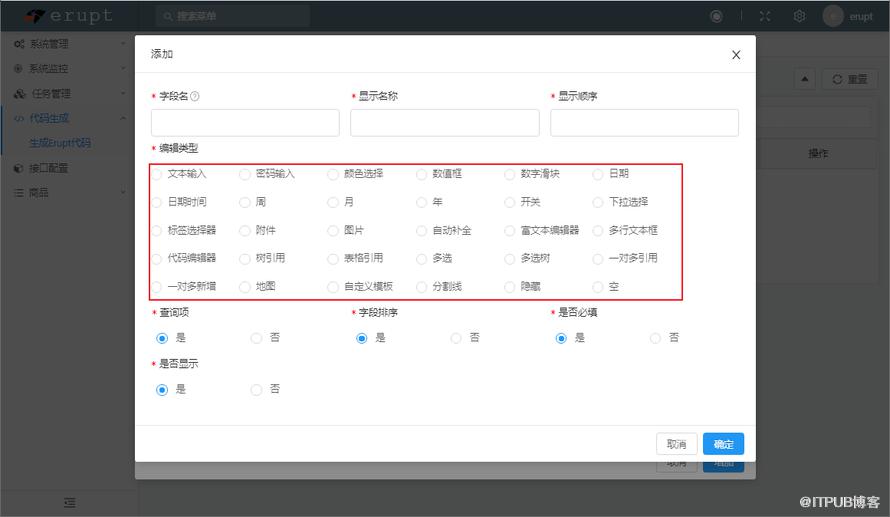Select 开关 edit type

[x=510, y=202]
